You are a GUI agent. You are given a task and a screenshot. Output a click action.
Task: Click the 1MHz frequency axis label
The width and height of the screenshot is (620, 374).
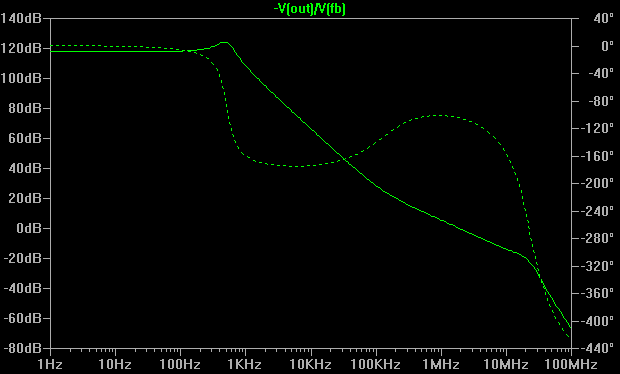pos(440,364)
